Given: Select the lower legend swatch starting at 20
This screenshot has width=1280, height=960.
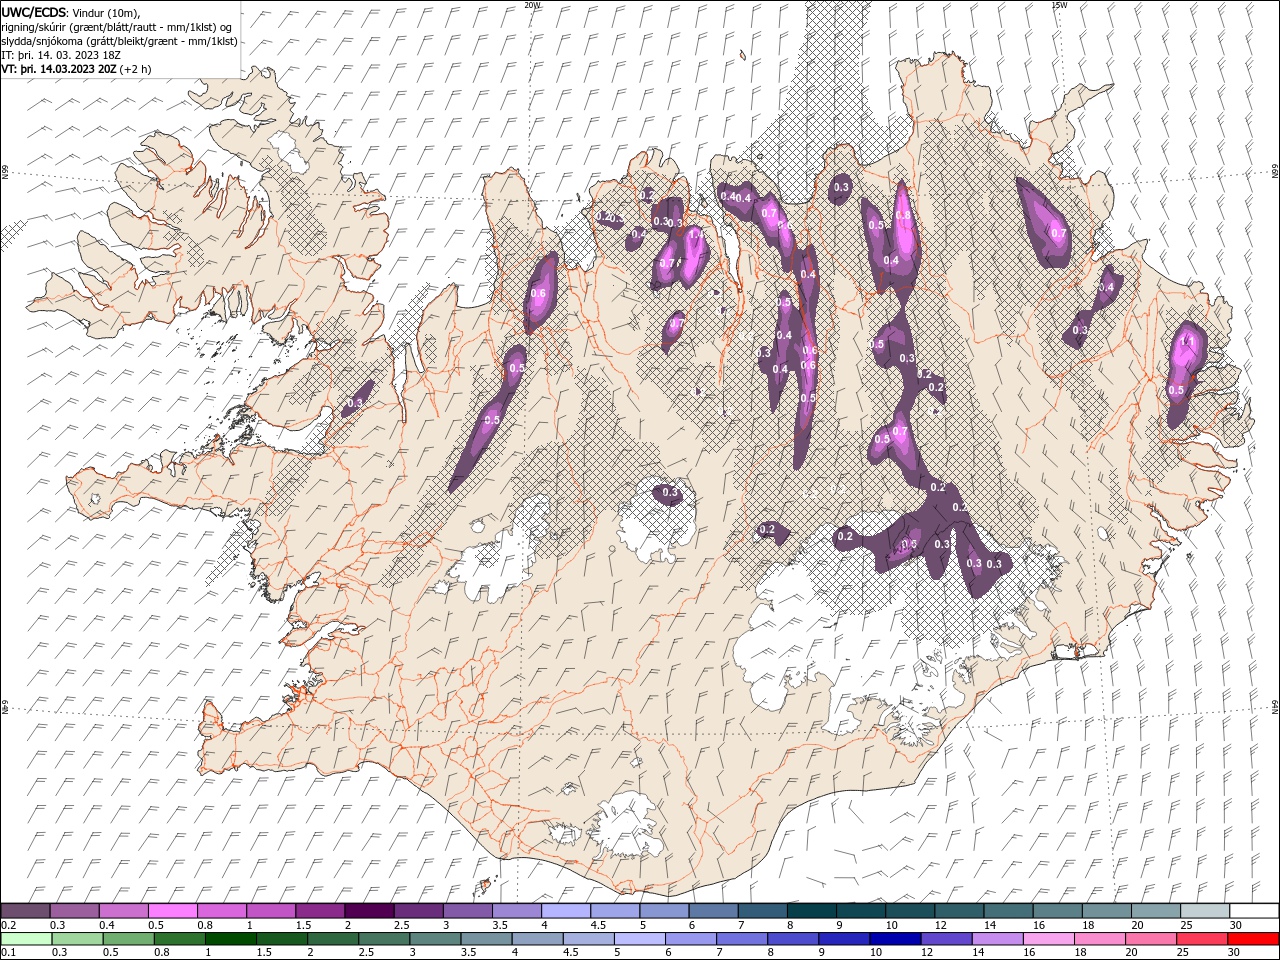Looking at the screenshot, I should [1151, 939].
